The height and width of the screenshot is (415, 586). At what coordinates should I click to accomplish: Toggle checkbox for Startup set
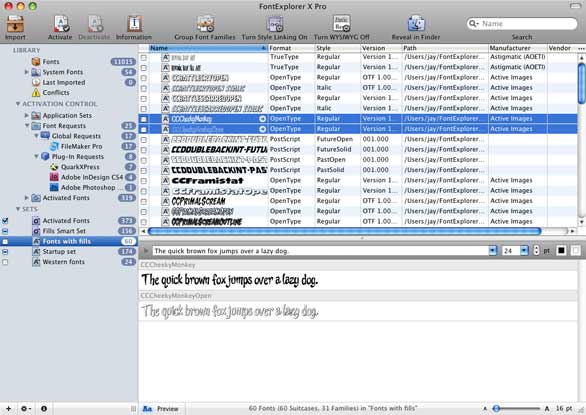coord(5,252)
